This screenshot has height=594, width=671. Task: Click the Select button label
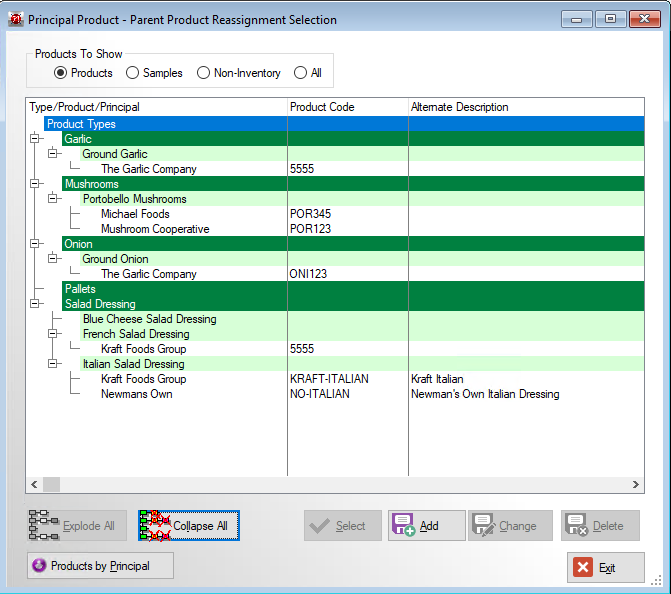[350, 526]
